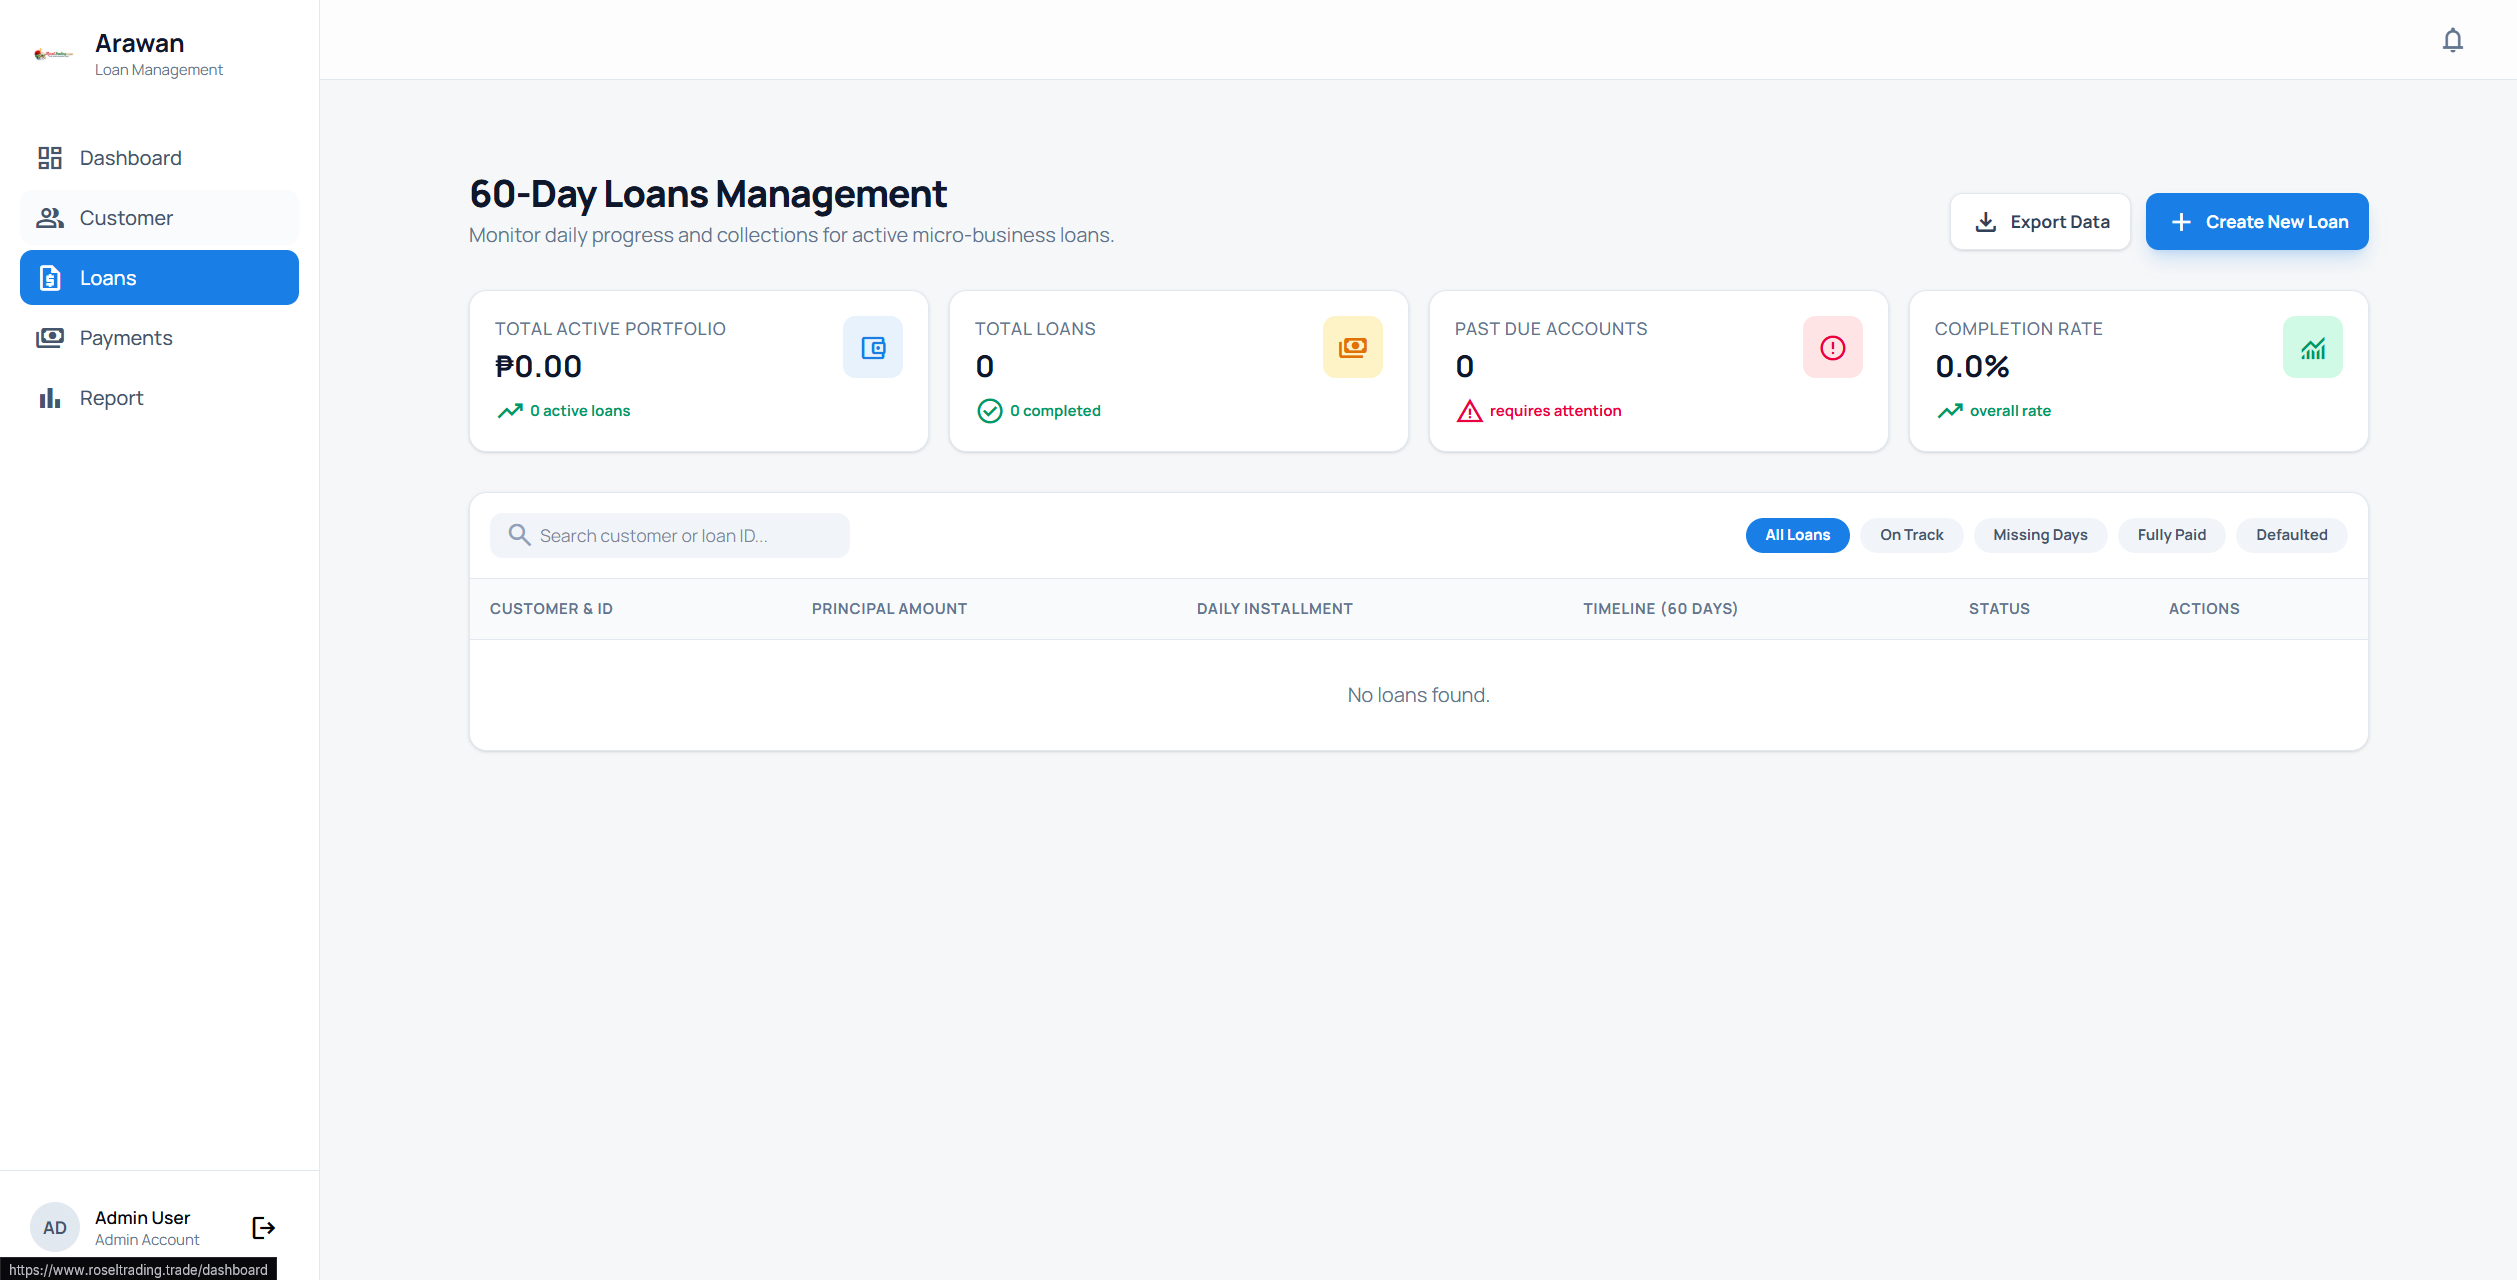
Task: Navigate to Report
Action: 159,398
